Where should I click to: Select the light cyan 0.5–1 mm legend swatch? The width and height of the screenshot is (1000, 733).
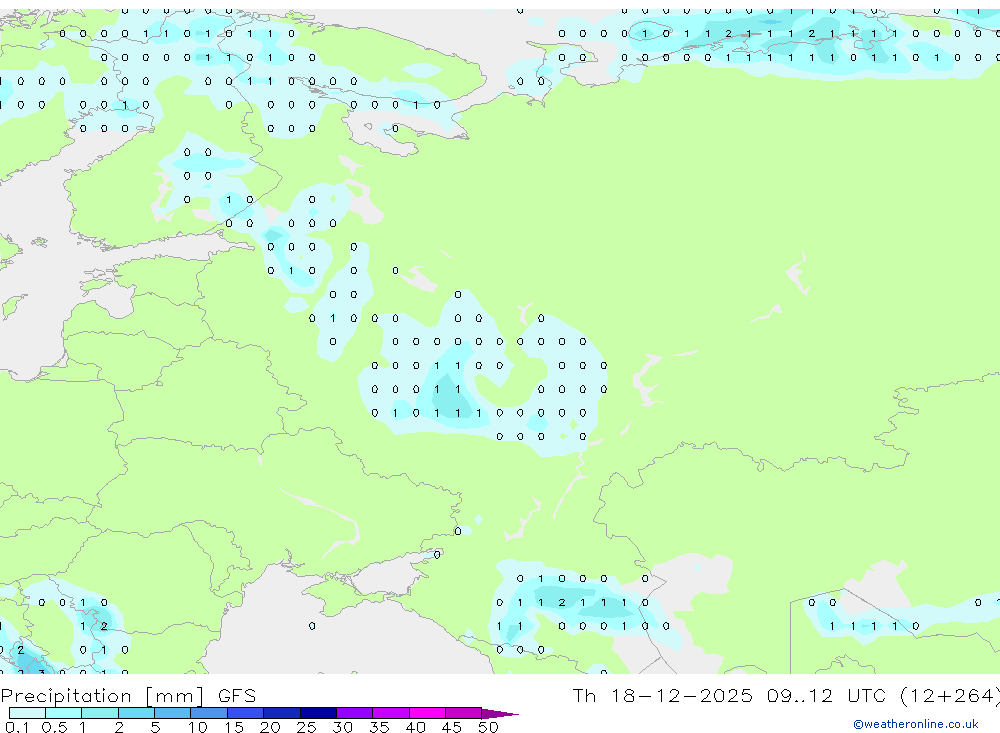tap(64, 713)
